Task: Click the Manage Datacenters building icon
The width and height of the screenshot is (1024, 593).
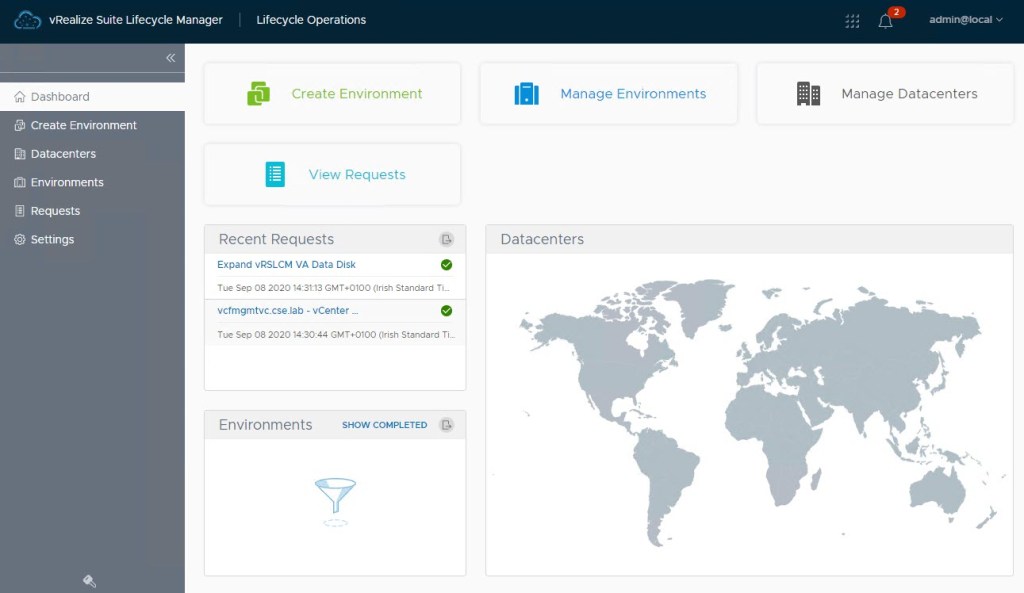Action: (x=808, y=94)
